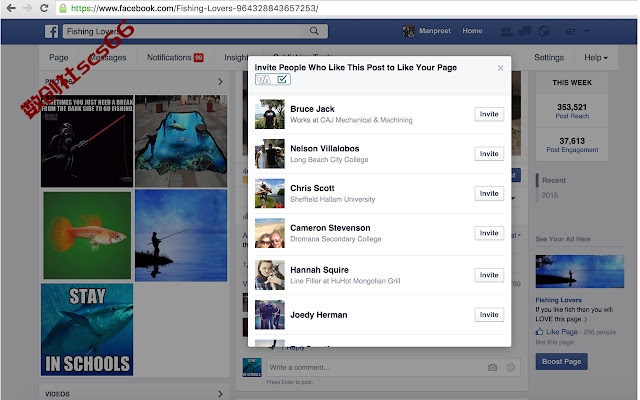Open the 3D shark street art photo
Viewport: 640px width, 400px height.
click(181, 141)
